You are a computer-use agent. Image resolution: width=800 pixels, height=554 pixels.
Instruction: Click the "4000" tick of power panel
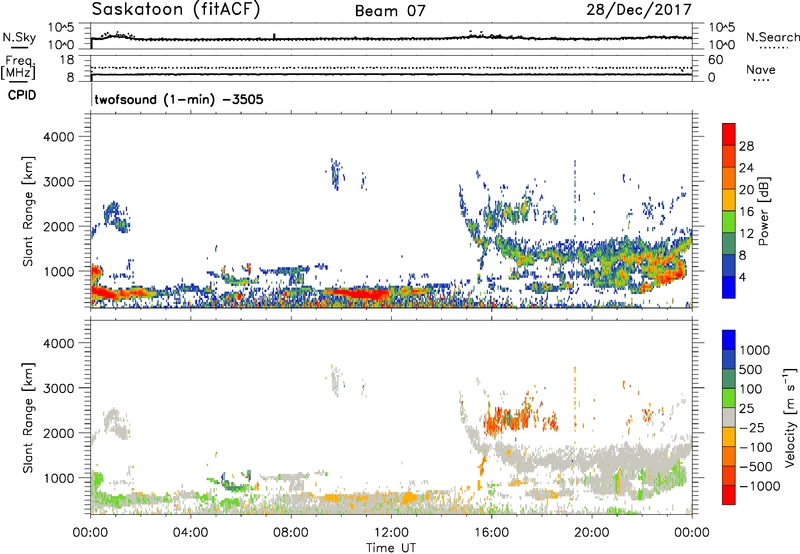pyautogui.click(x=58, y=137)
